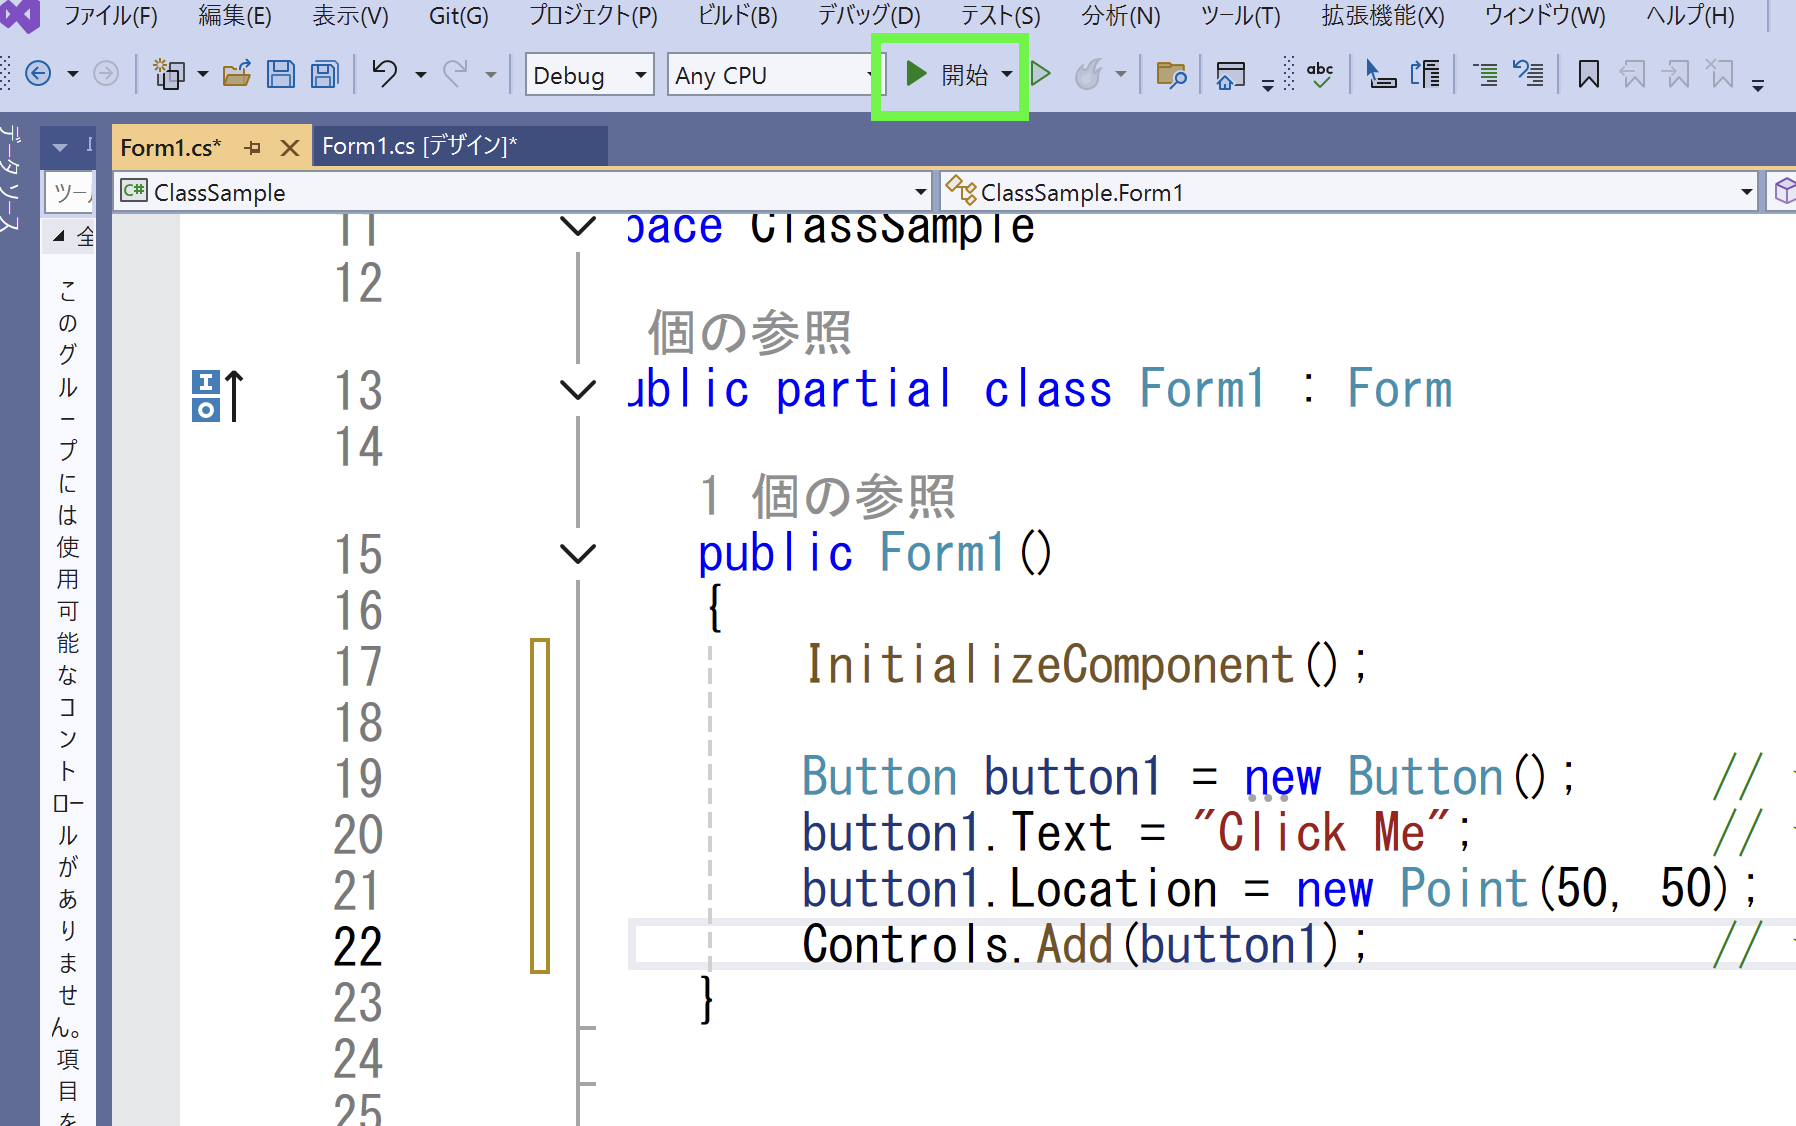Click the open file folder icon

[237, 74]
